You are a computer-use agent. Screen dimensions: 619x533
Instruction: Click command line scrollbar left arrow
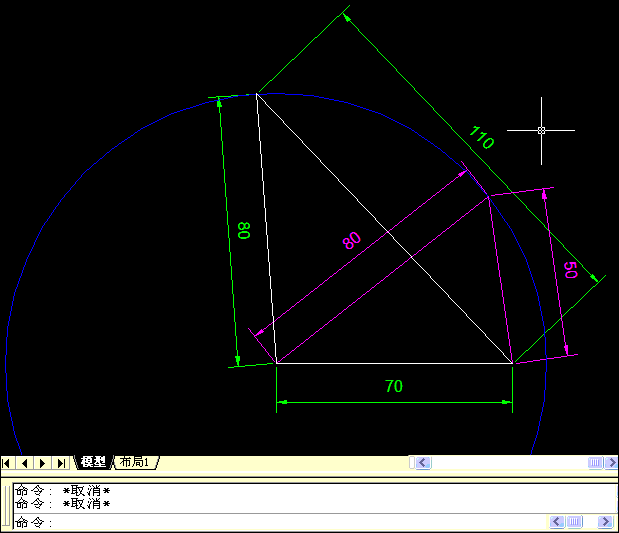point(557,522)
